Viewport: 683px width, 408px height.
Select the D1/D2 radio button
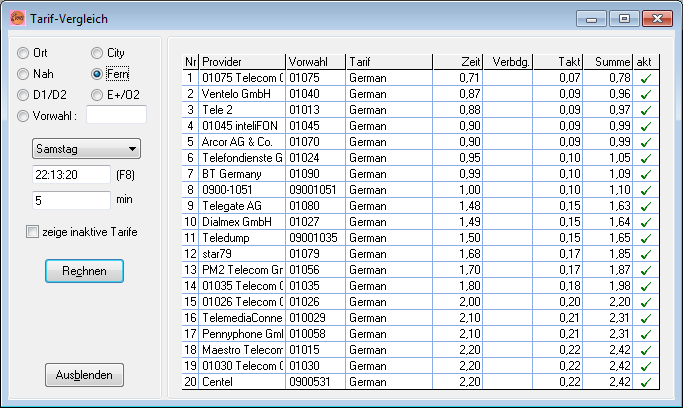tap(25, 95)
